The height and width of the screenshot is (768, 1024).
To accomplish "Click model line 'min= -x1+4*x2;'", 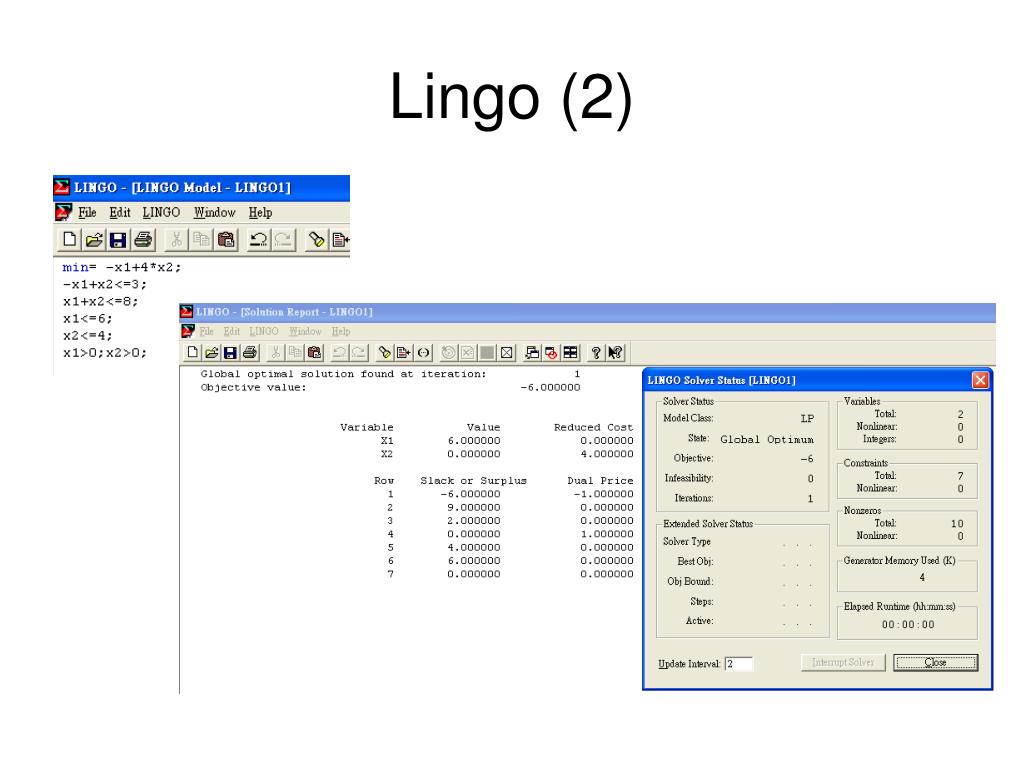I will (x=121, y=267).
